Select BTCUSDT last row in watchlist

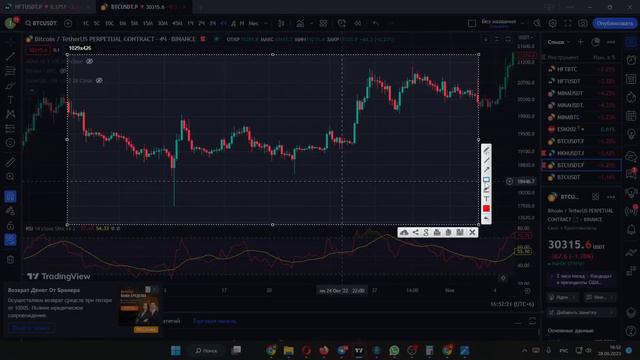click(x=582, y=177)
